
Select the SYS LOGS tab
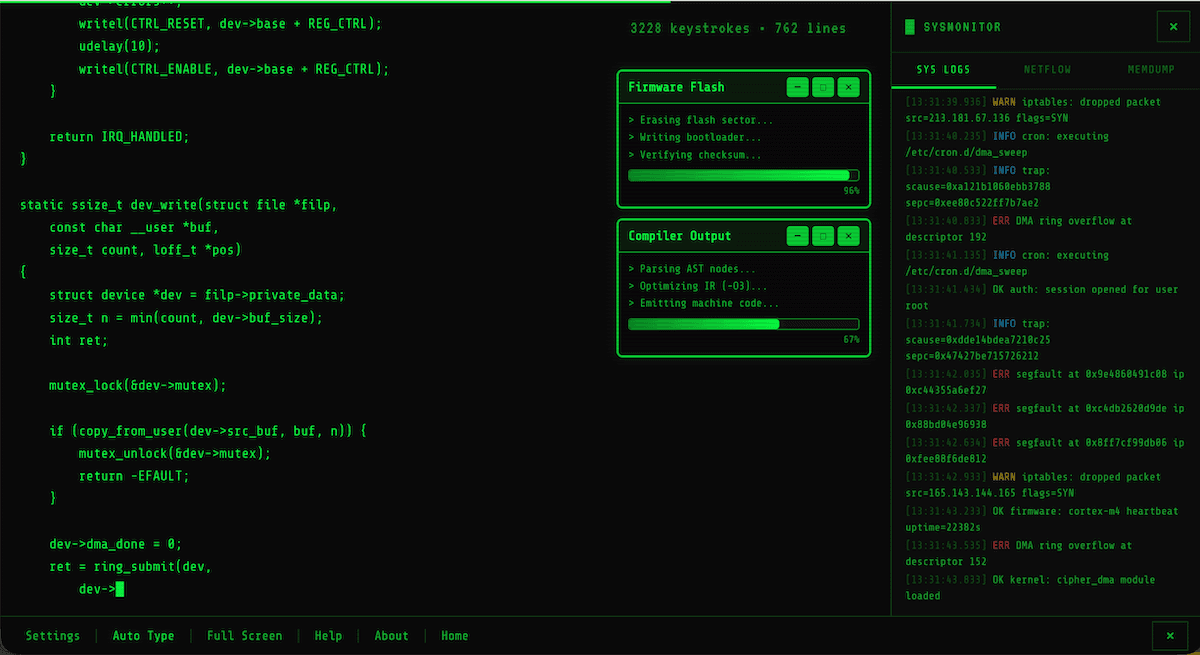coord(944,69)
